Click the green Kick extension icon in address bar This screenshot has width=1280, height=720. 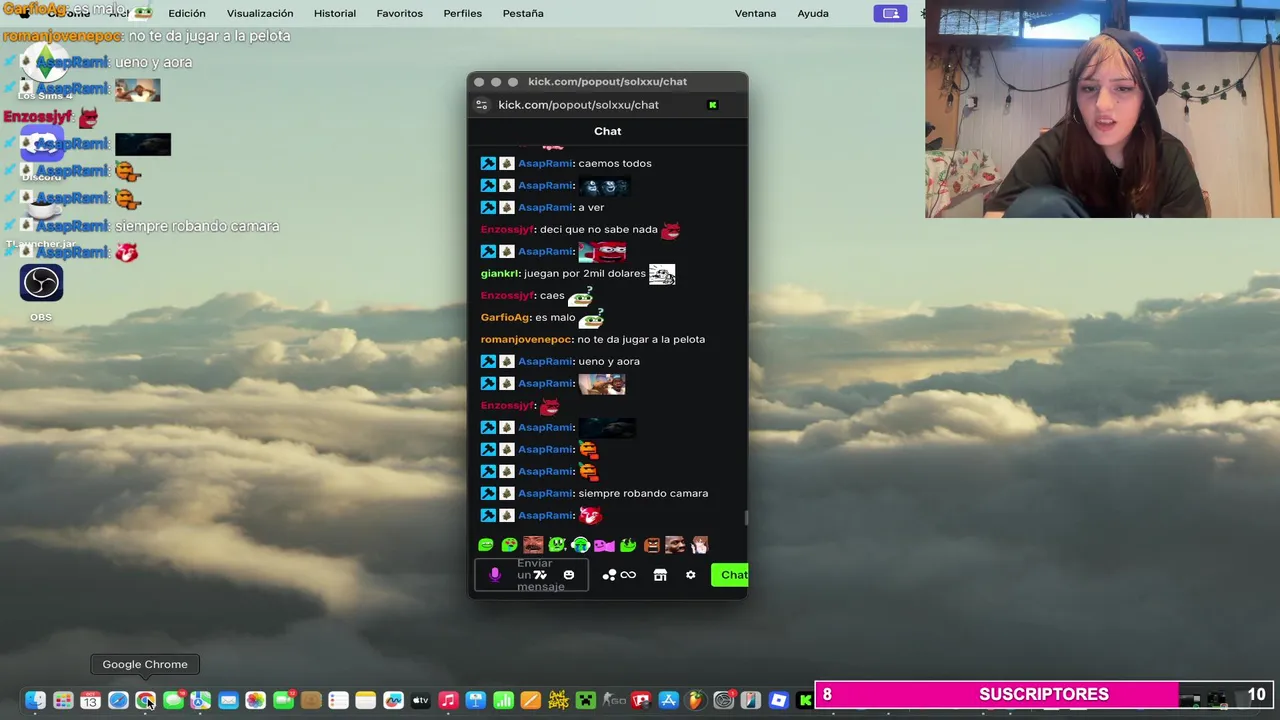[x=713, y=105]
